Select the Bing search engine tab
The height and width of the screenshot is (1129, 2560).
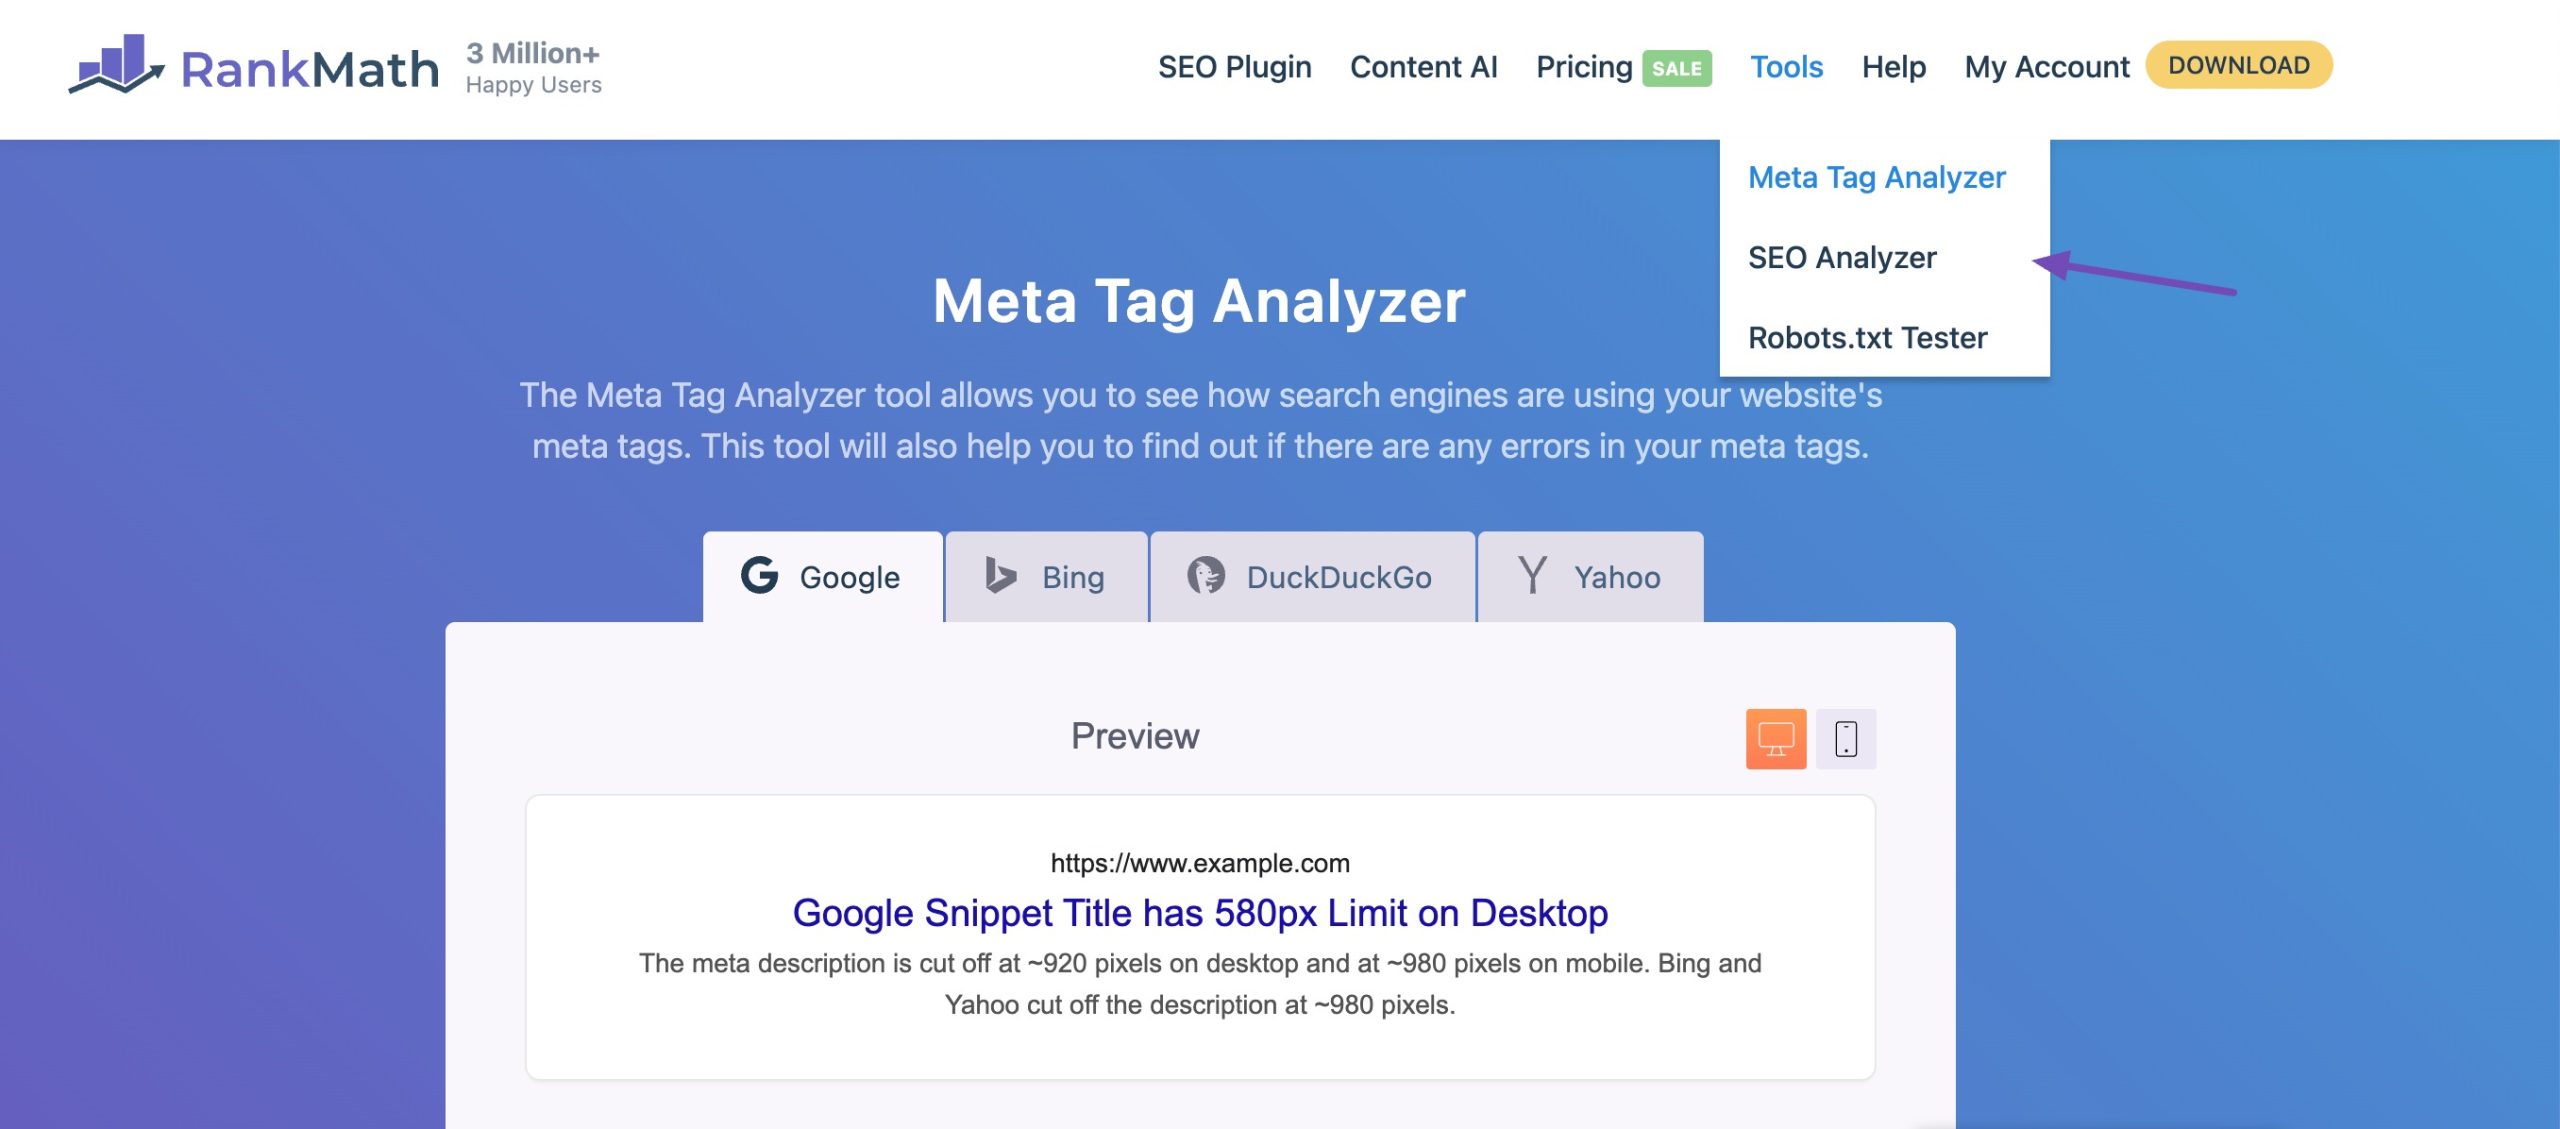(1046, 577)
